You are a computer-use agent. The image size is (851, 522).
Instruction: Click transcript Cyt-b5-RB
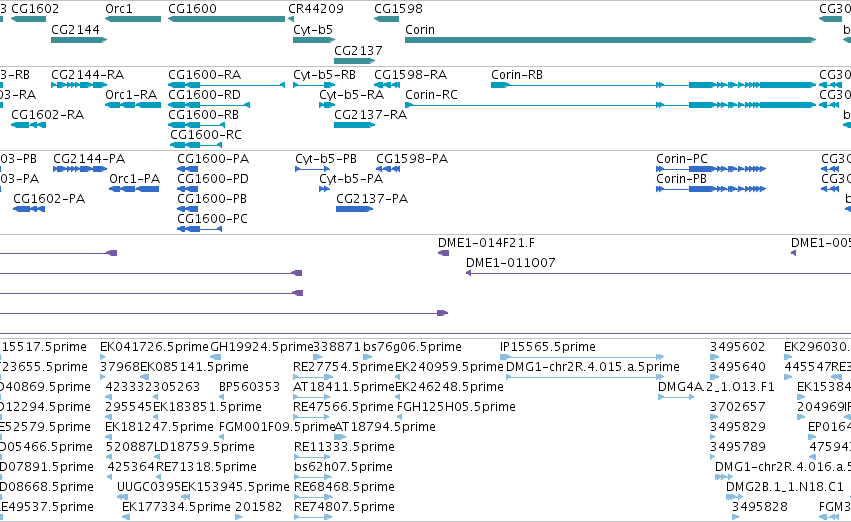[x=314, y=85]
